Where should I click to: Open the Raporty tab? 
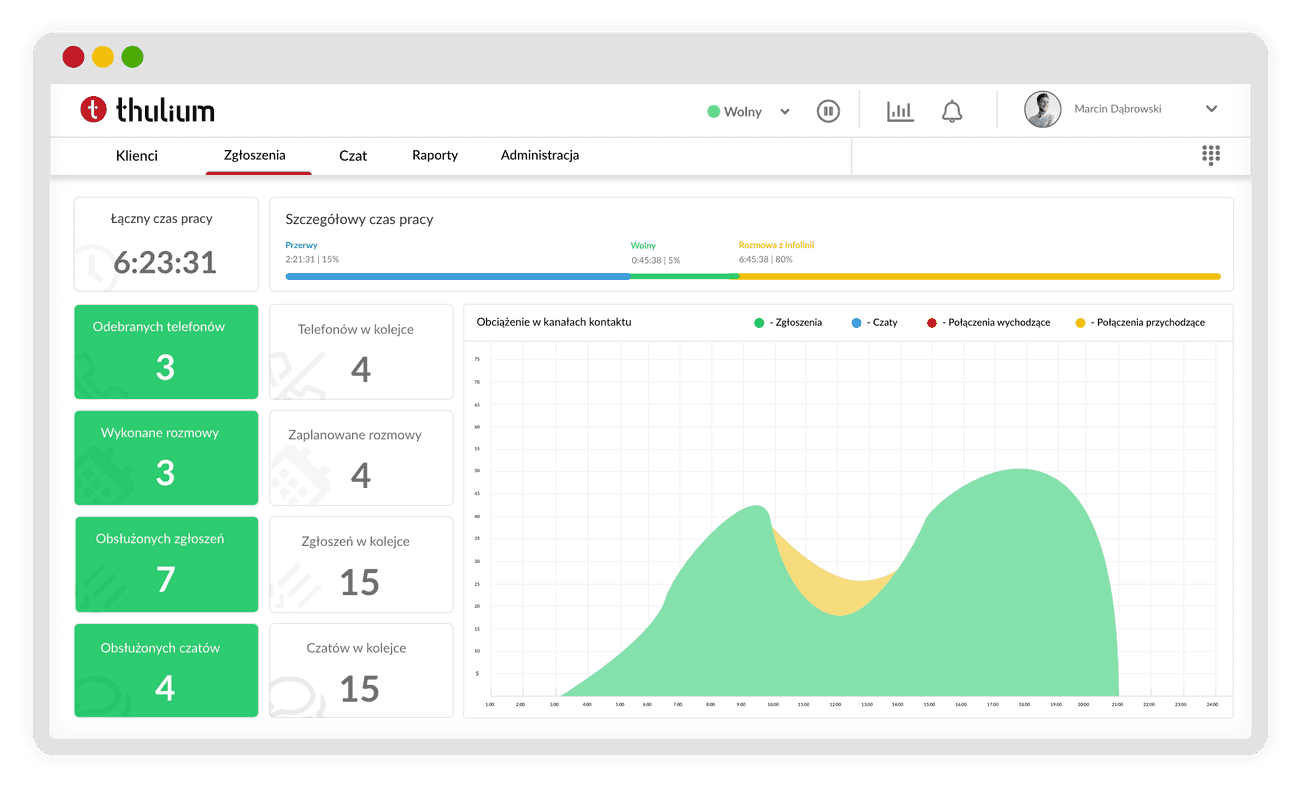[435, 155]
